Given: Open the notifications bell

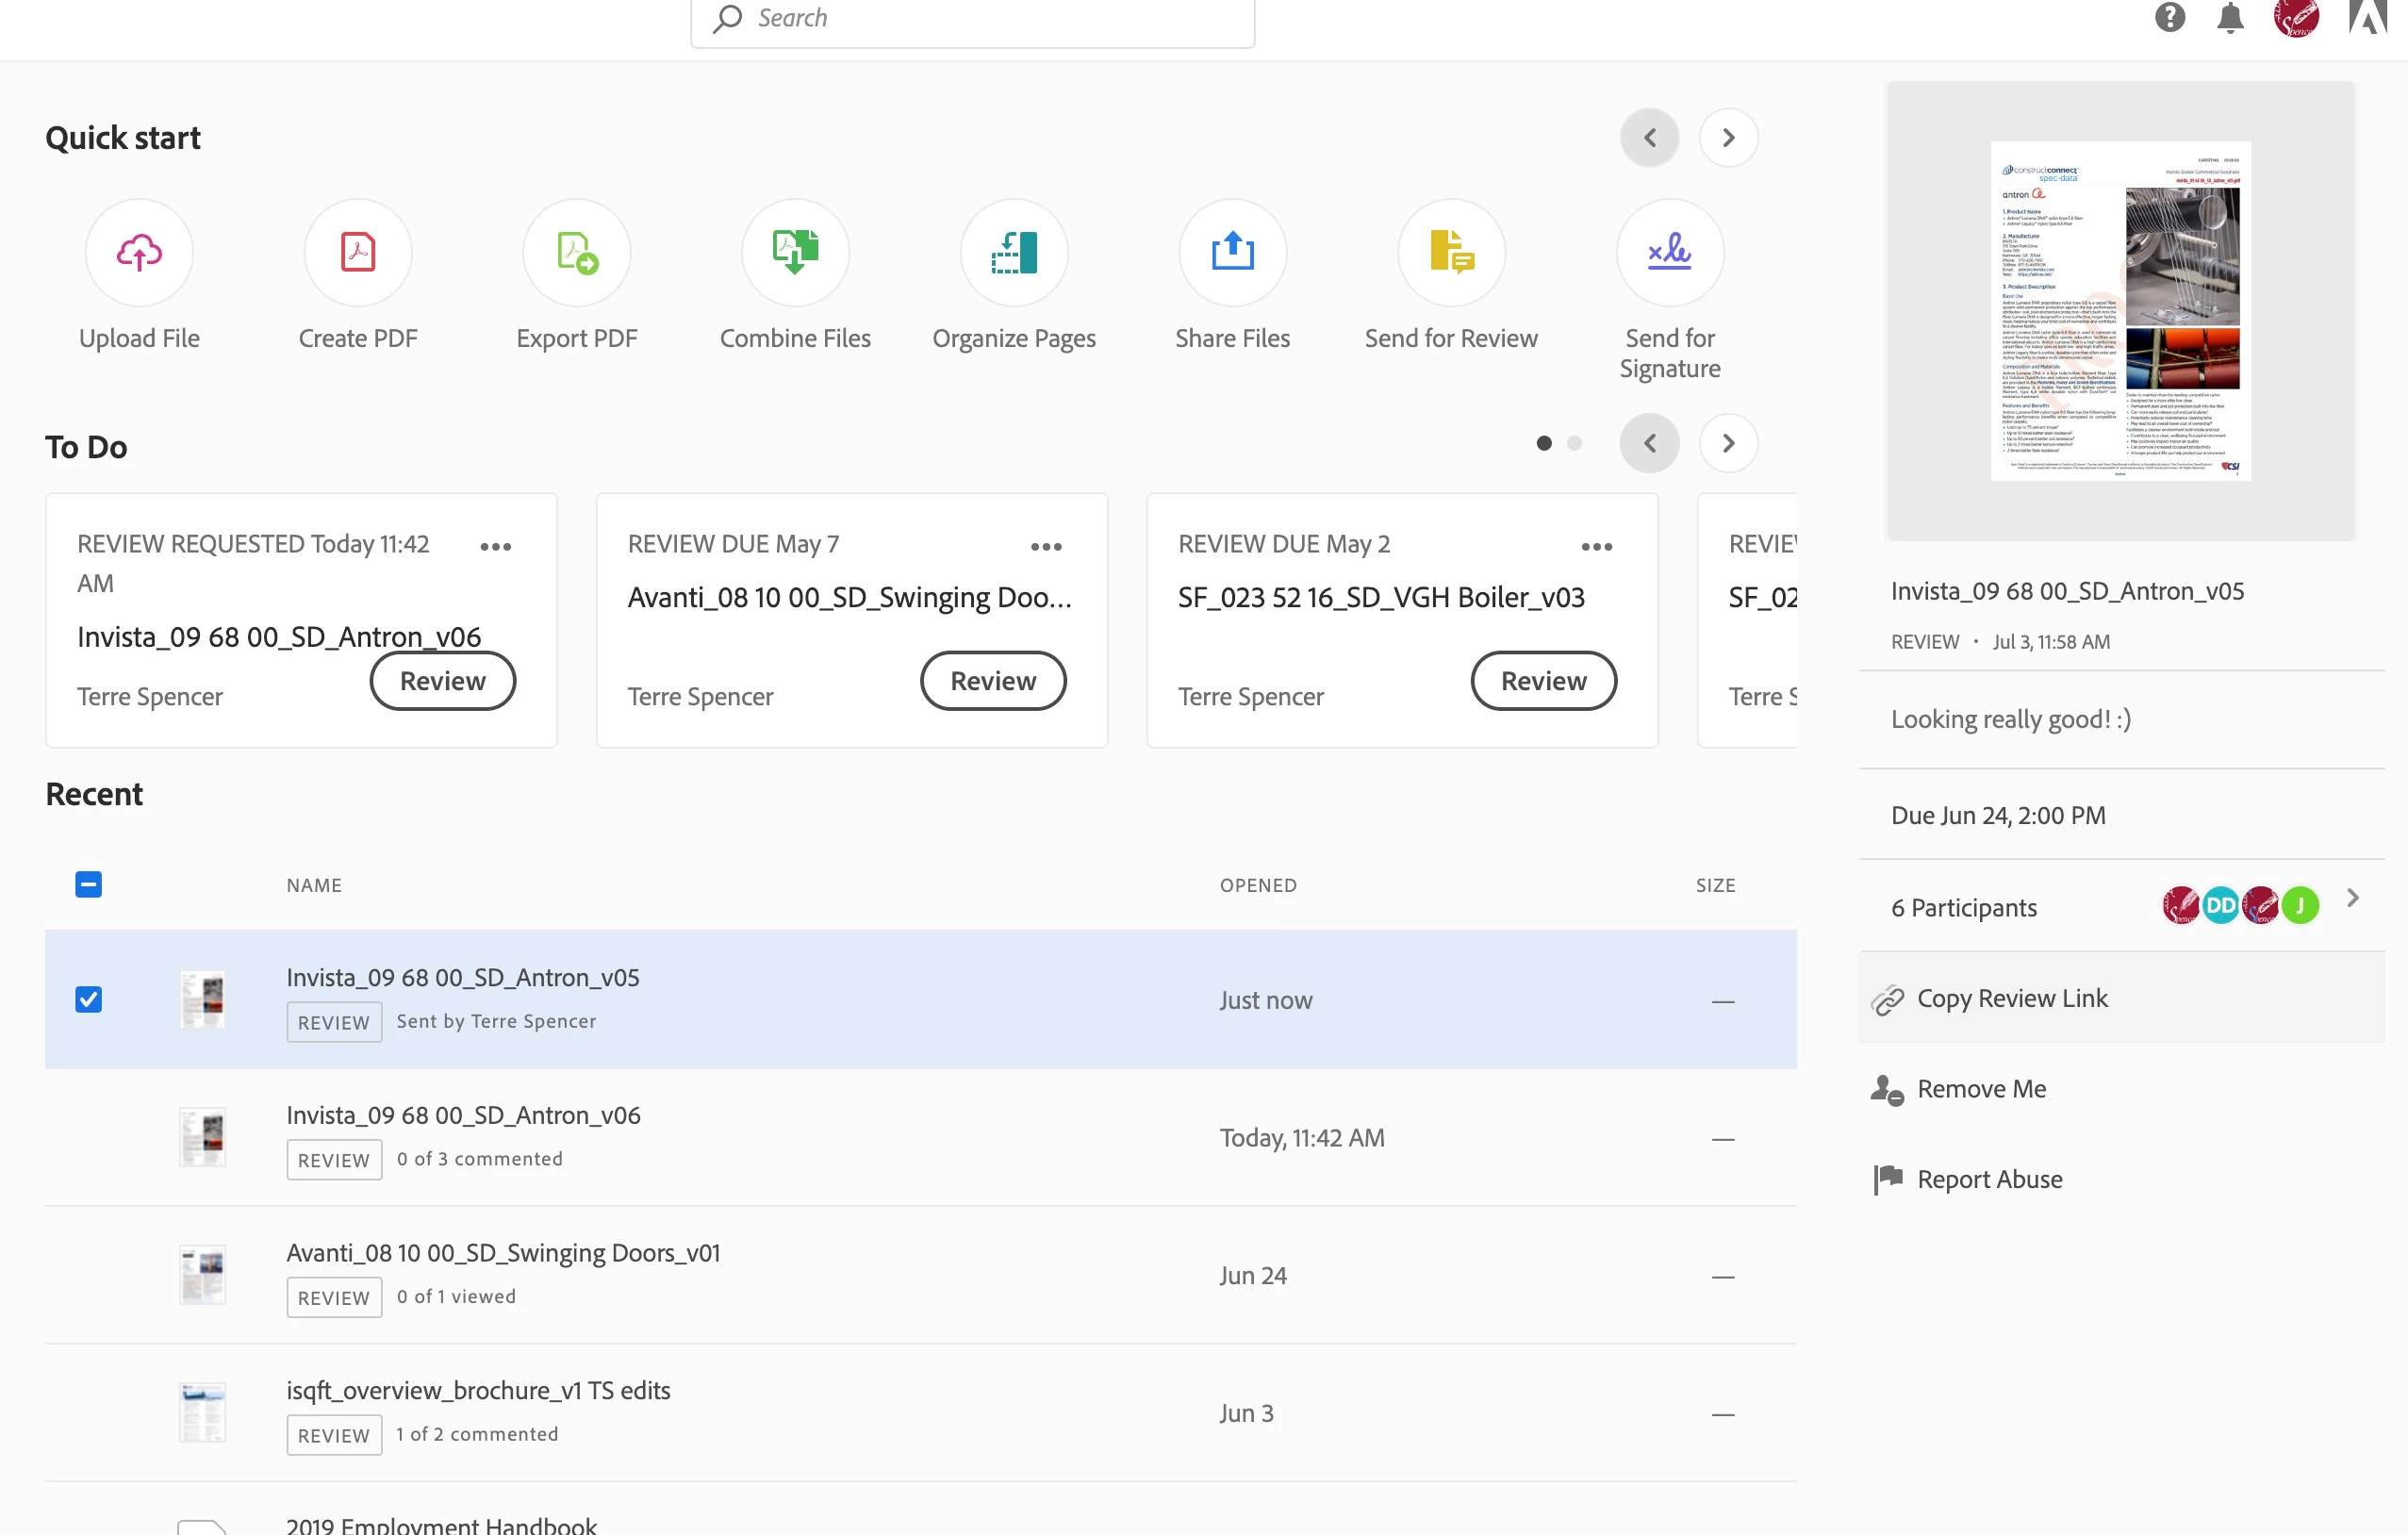Looking at the screenshot, I should tap(2230, 18).
